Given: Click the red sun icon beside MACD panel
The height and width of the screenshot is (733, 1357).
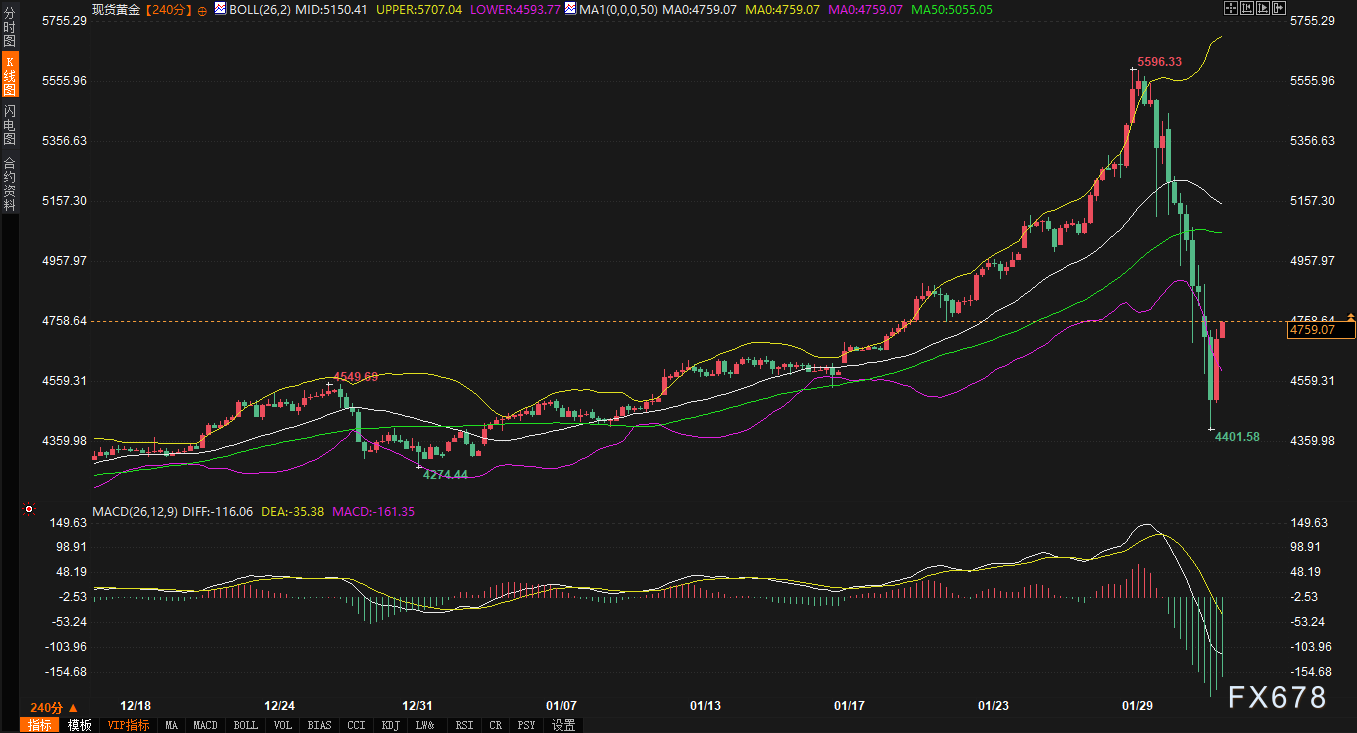Looking at the screenshot, I should pyautogui.click(x=29, y=510).
